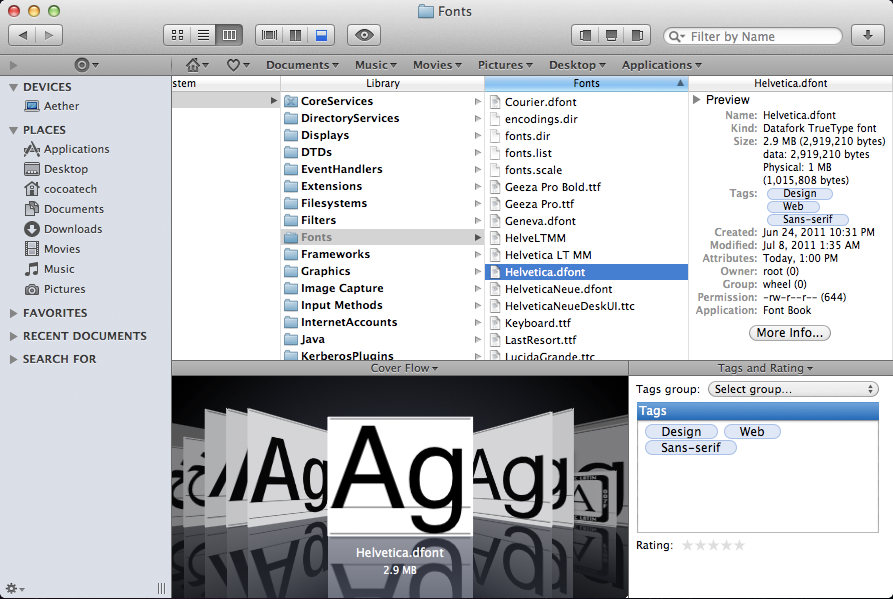This screenshot has height=599, width=893.
Task: Open the Select group... tags popup
Action: 793,389
